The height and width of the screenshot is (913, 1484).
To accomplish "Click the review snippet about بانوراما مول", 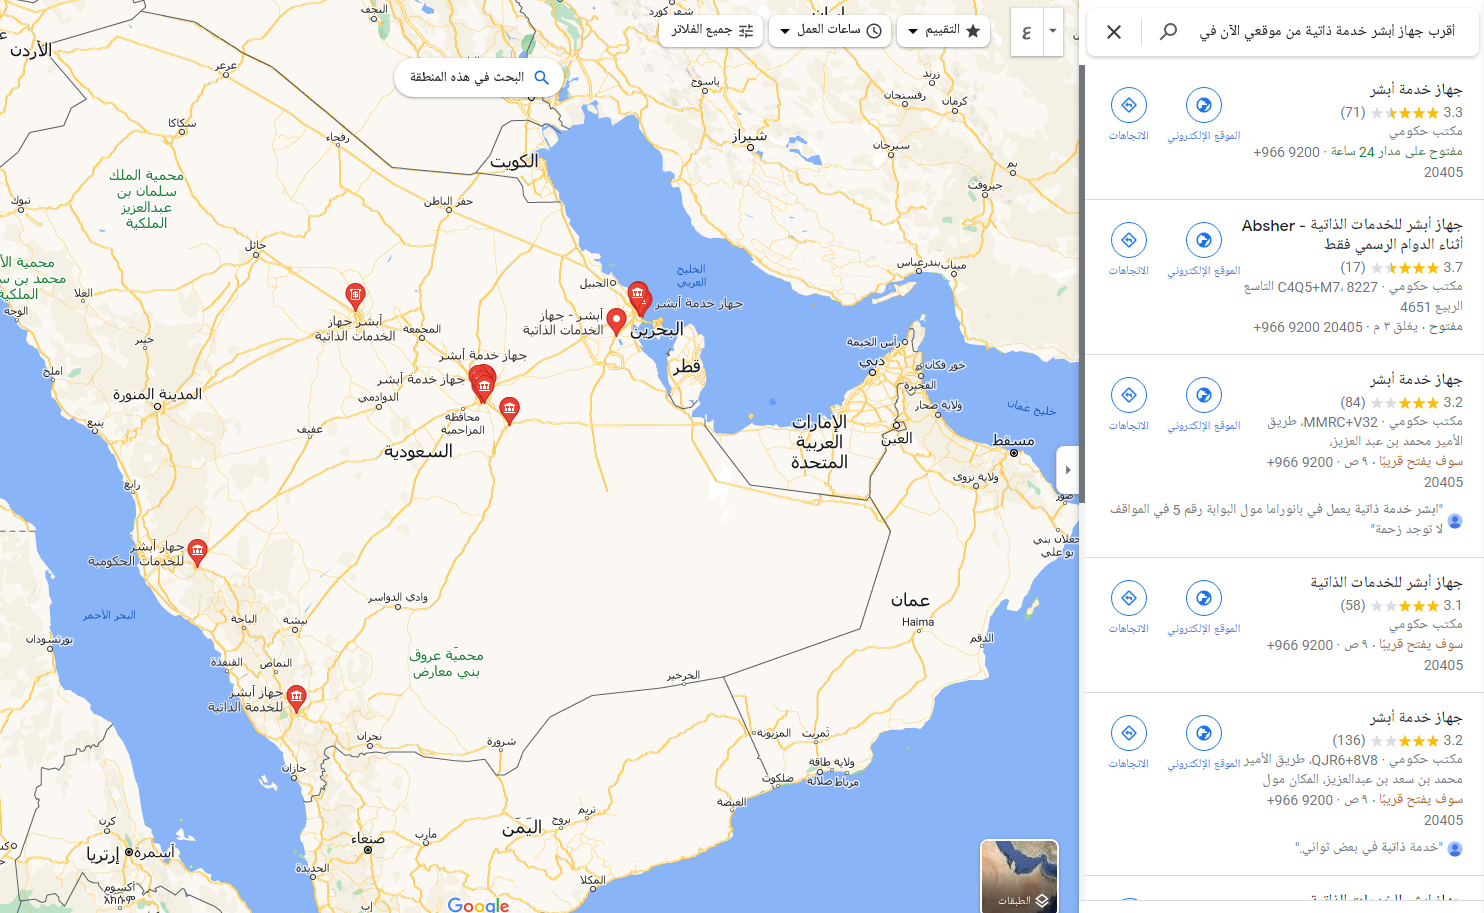I will (x=1276, y=519).
